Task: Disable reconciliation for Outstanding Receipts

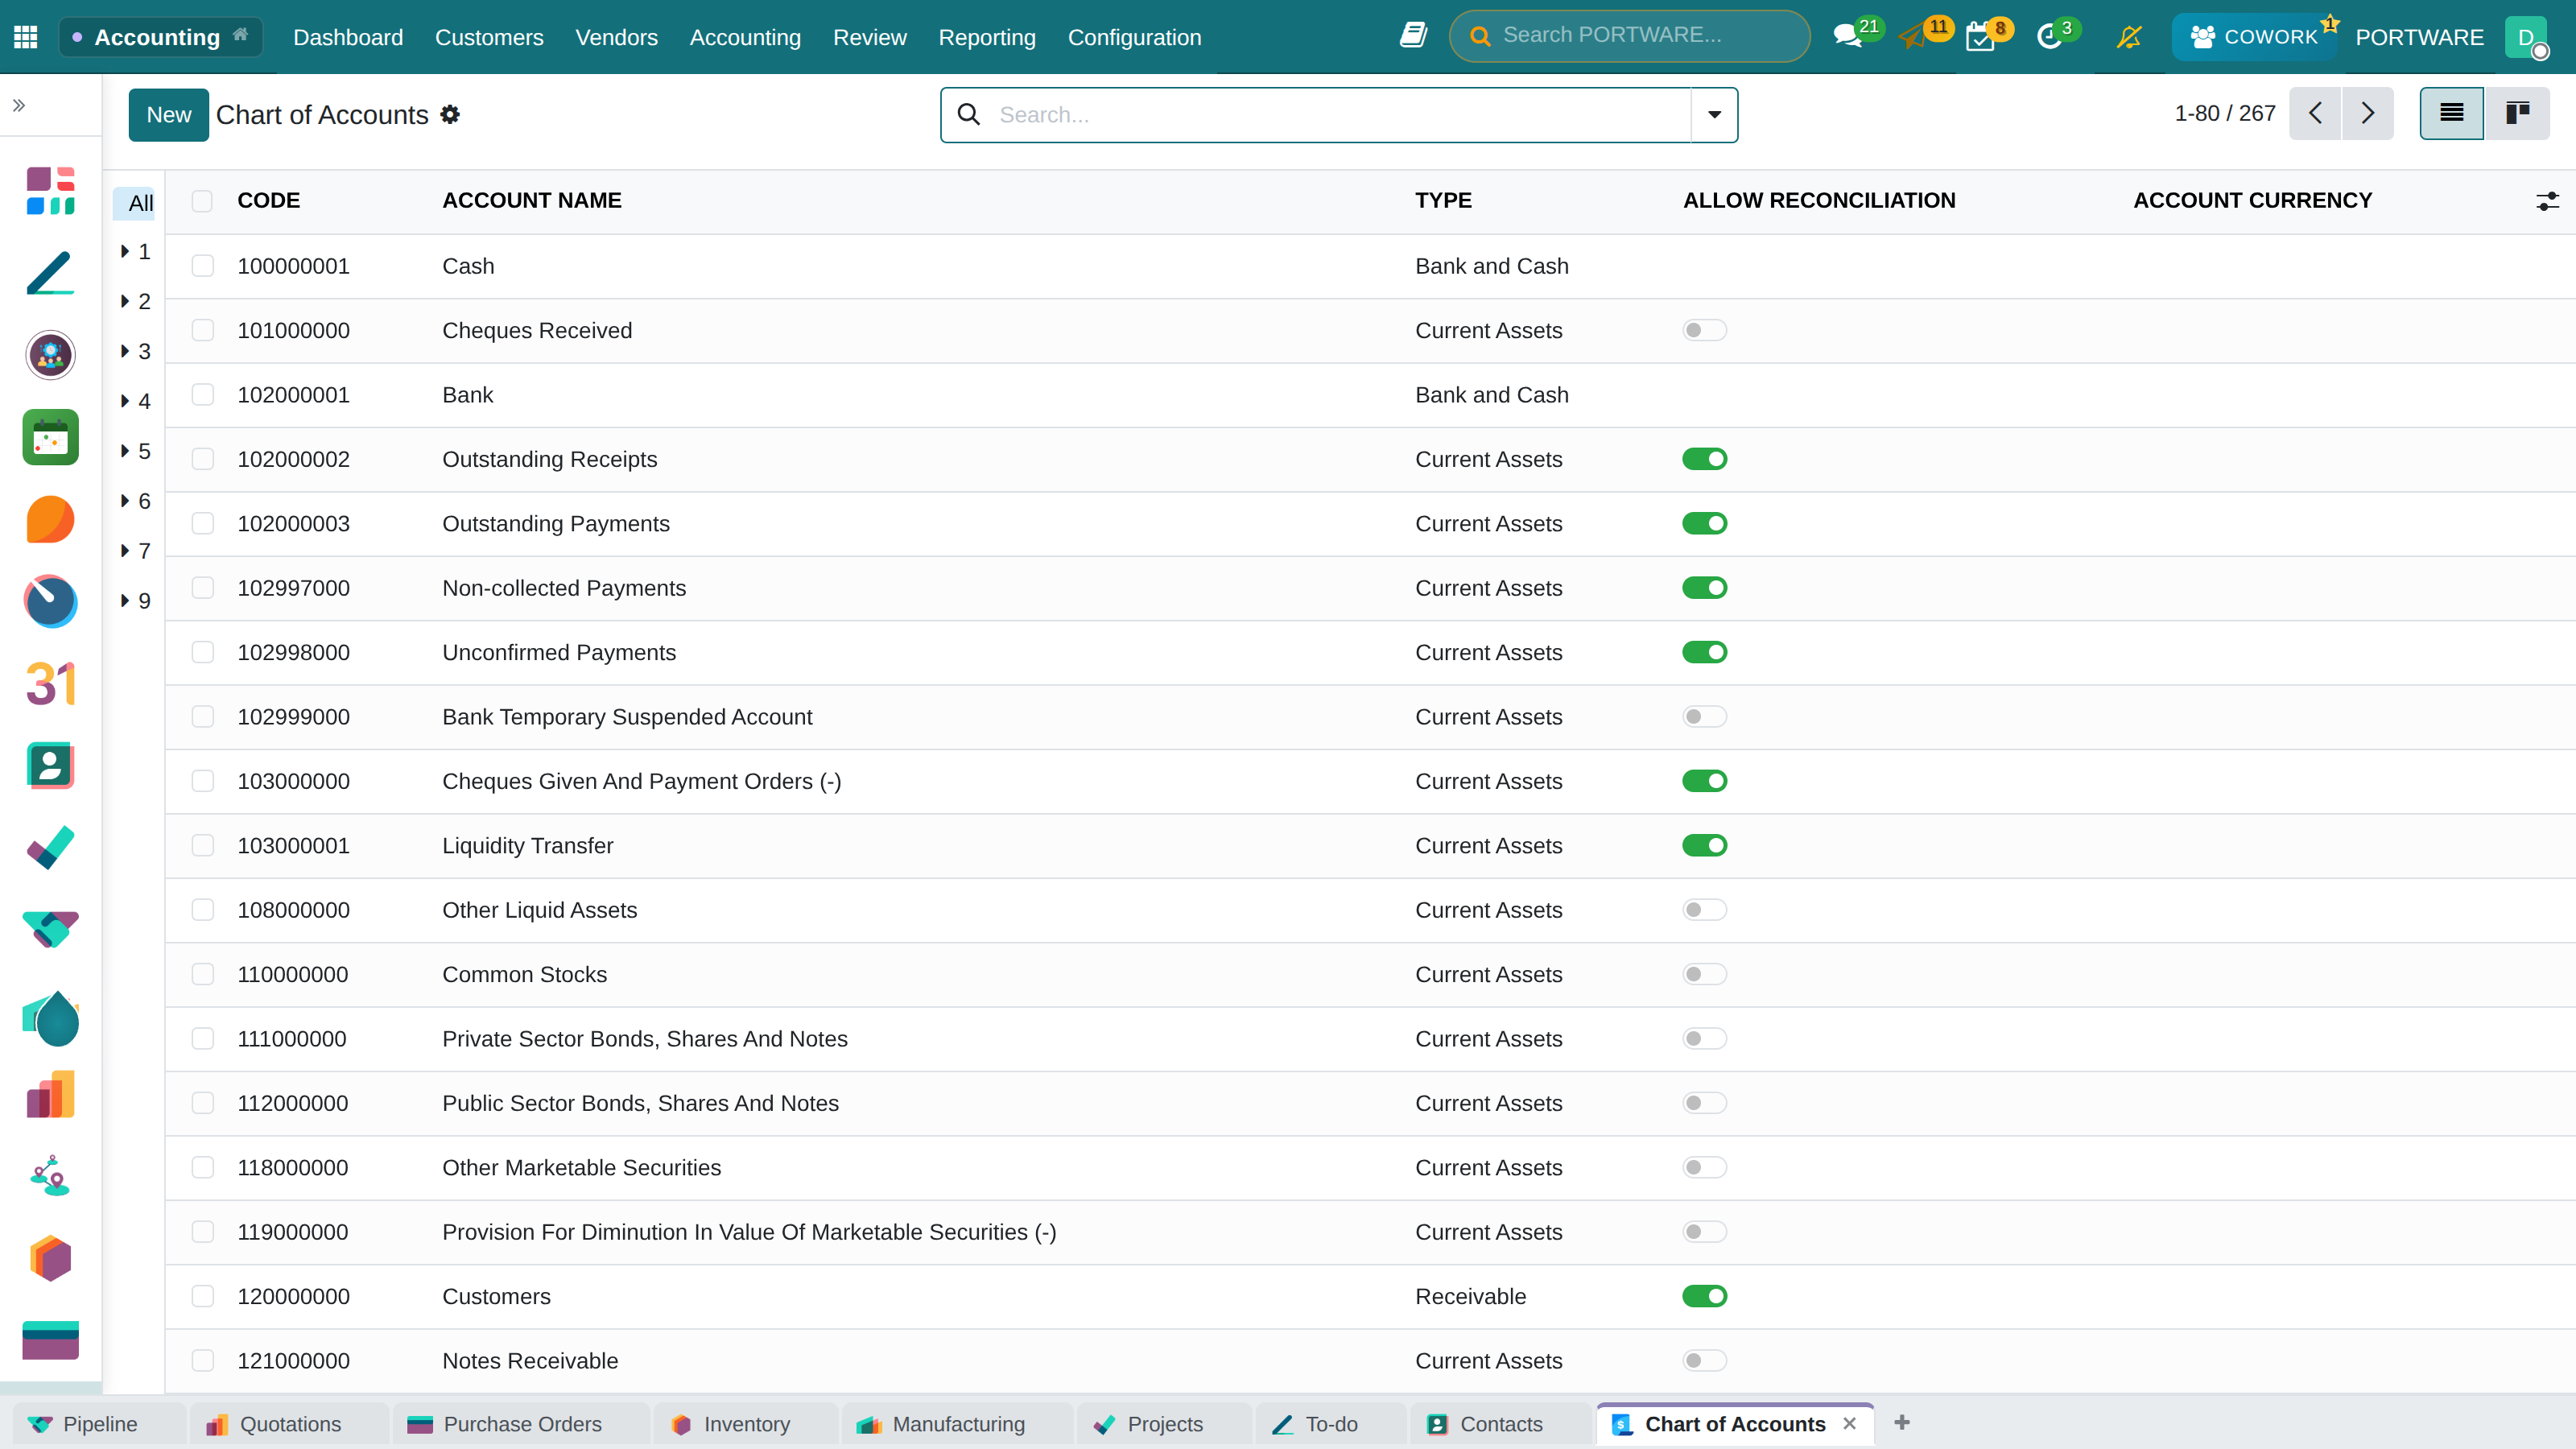Action: coord(1704,459)
